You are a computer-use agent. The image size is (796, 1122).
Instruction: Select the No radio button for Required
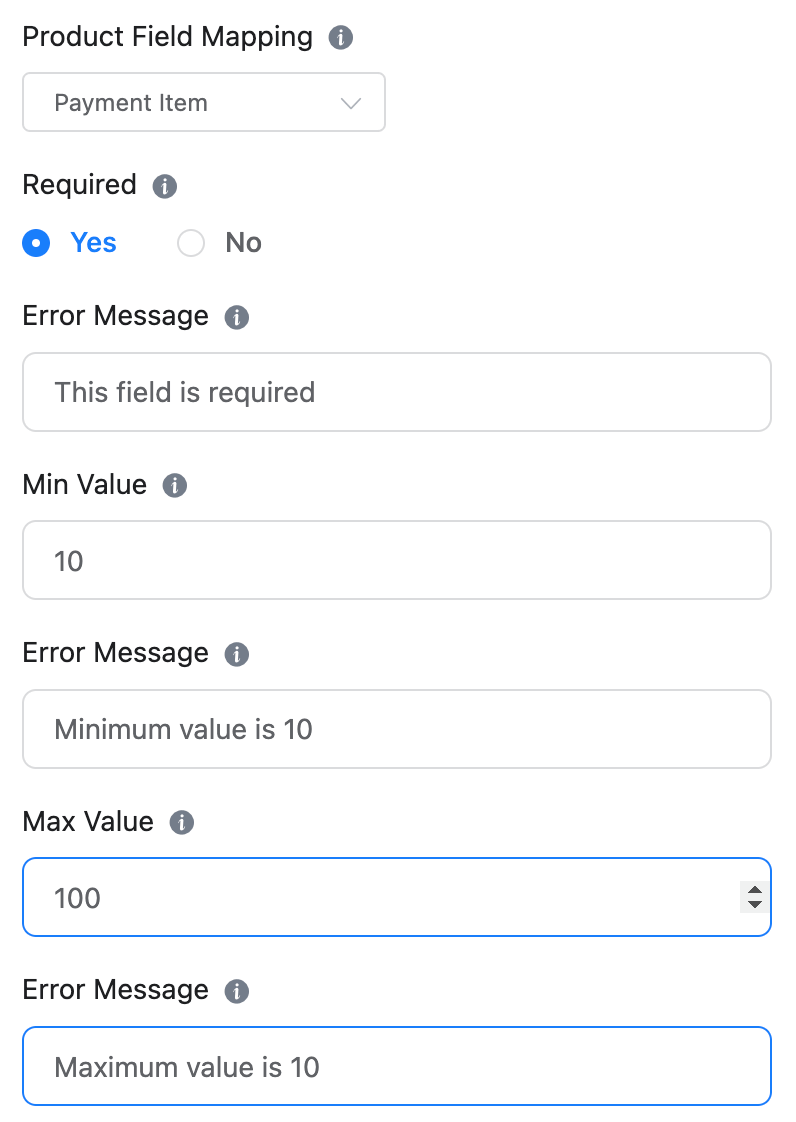click(191, 243)
